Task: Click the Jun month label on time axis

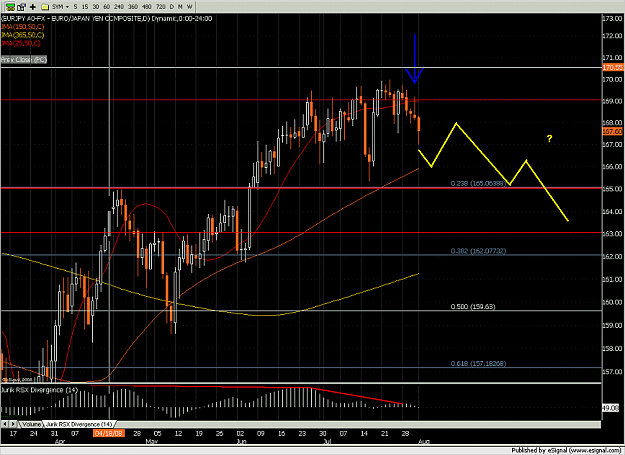Action: click(x=242, y=441)
